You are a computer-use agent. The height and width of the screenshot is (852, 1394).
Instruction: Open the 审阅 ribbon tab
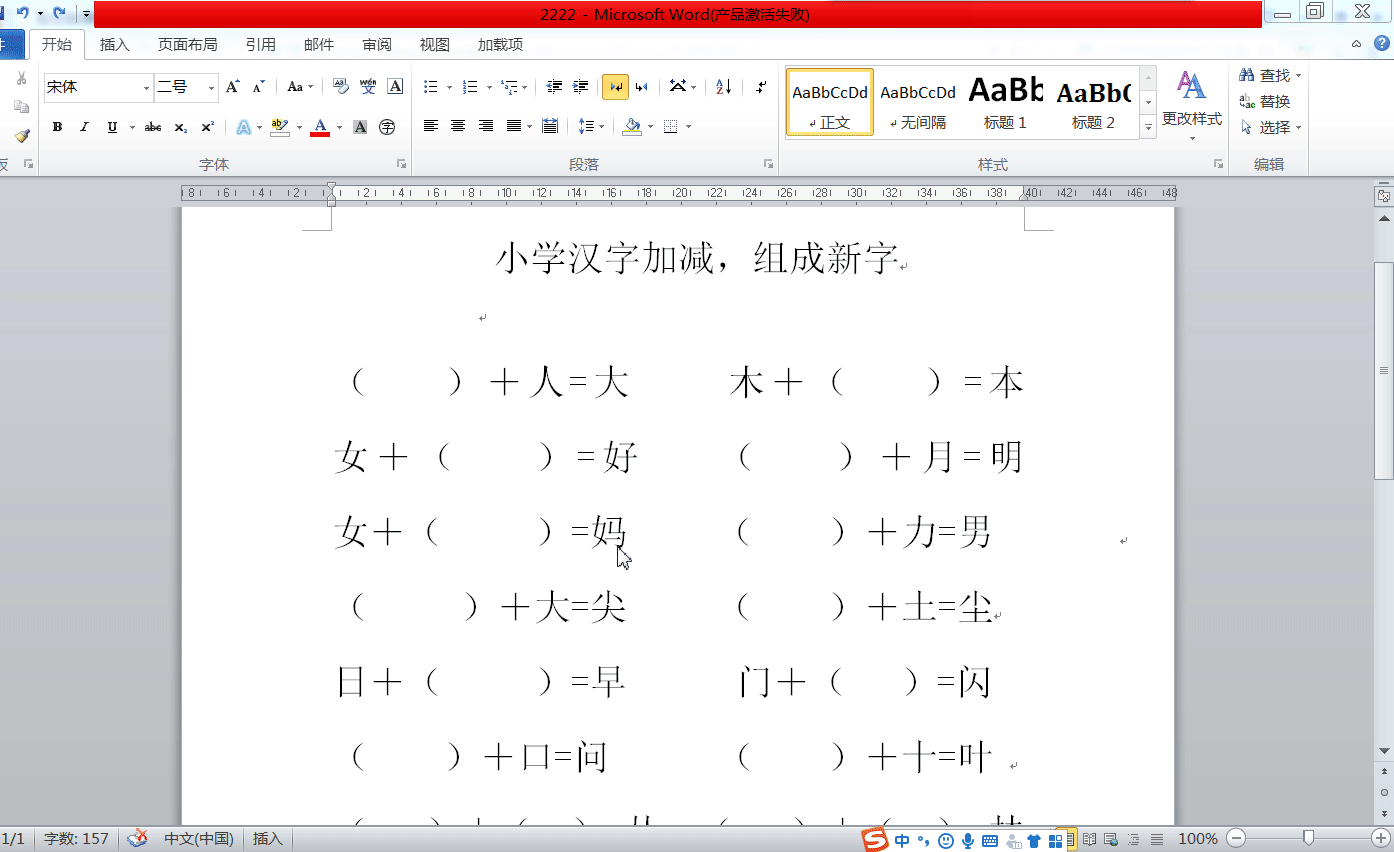(377, 44)
